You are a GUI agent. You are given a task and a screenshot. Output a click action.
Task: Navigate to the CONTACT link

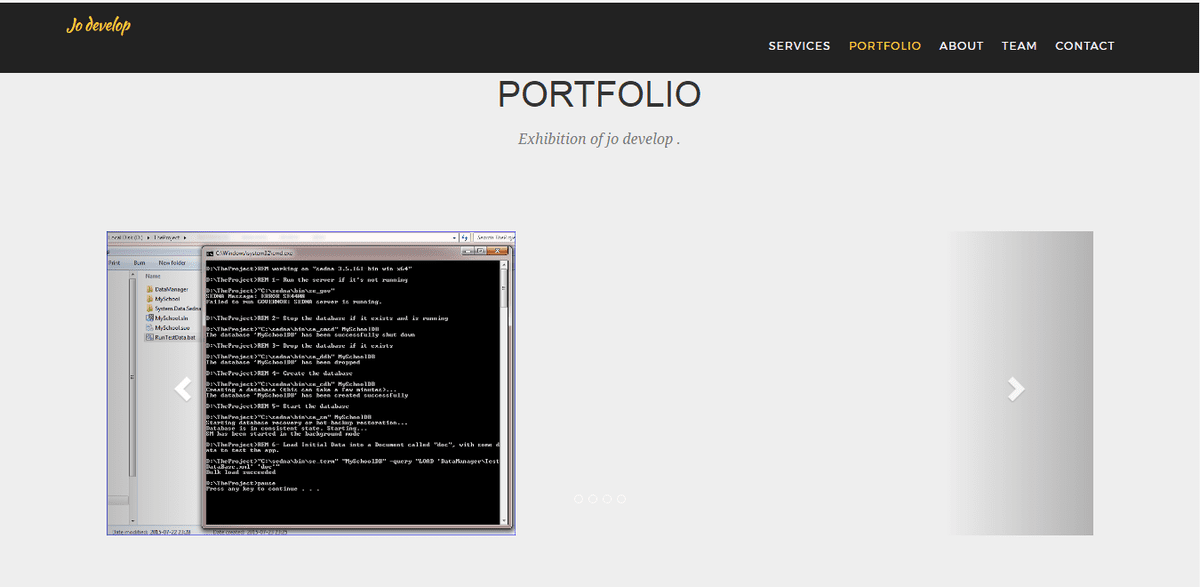pyautogui.click(x=1084, y=46)
